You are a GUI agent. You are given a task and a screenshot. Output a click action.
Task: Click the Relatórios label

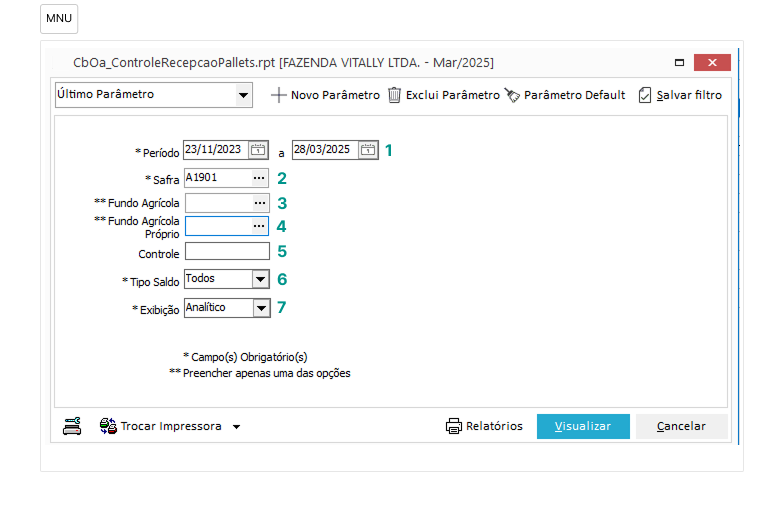(494, 426)
